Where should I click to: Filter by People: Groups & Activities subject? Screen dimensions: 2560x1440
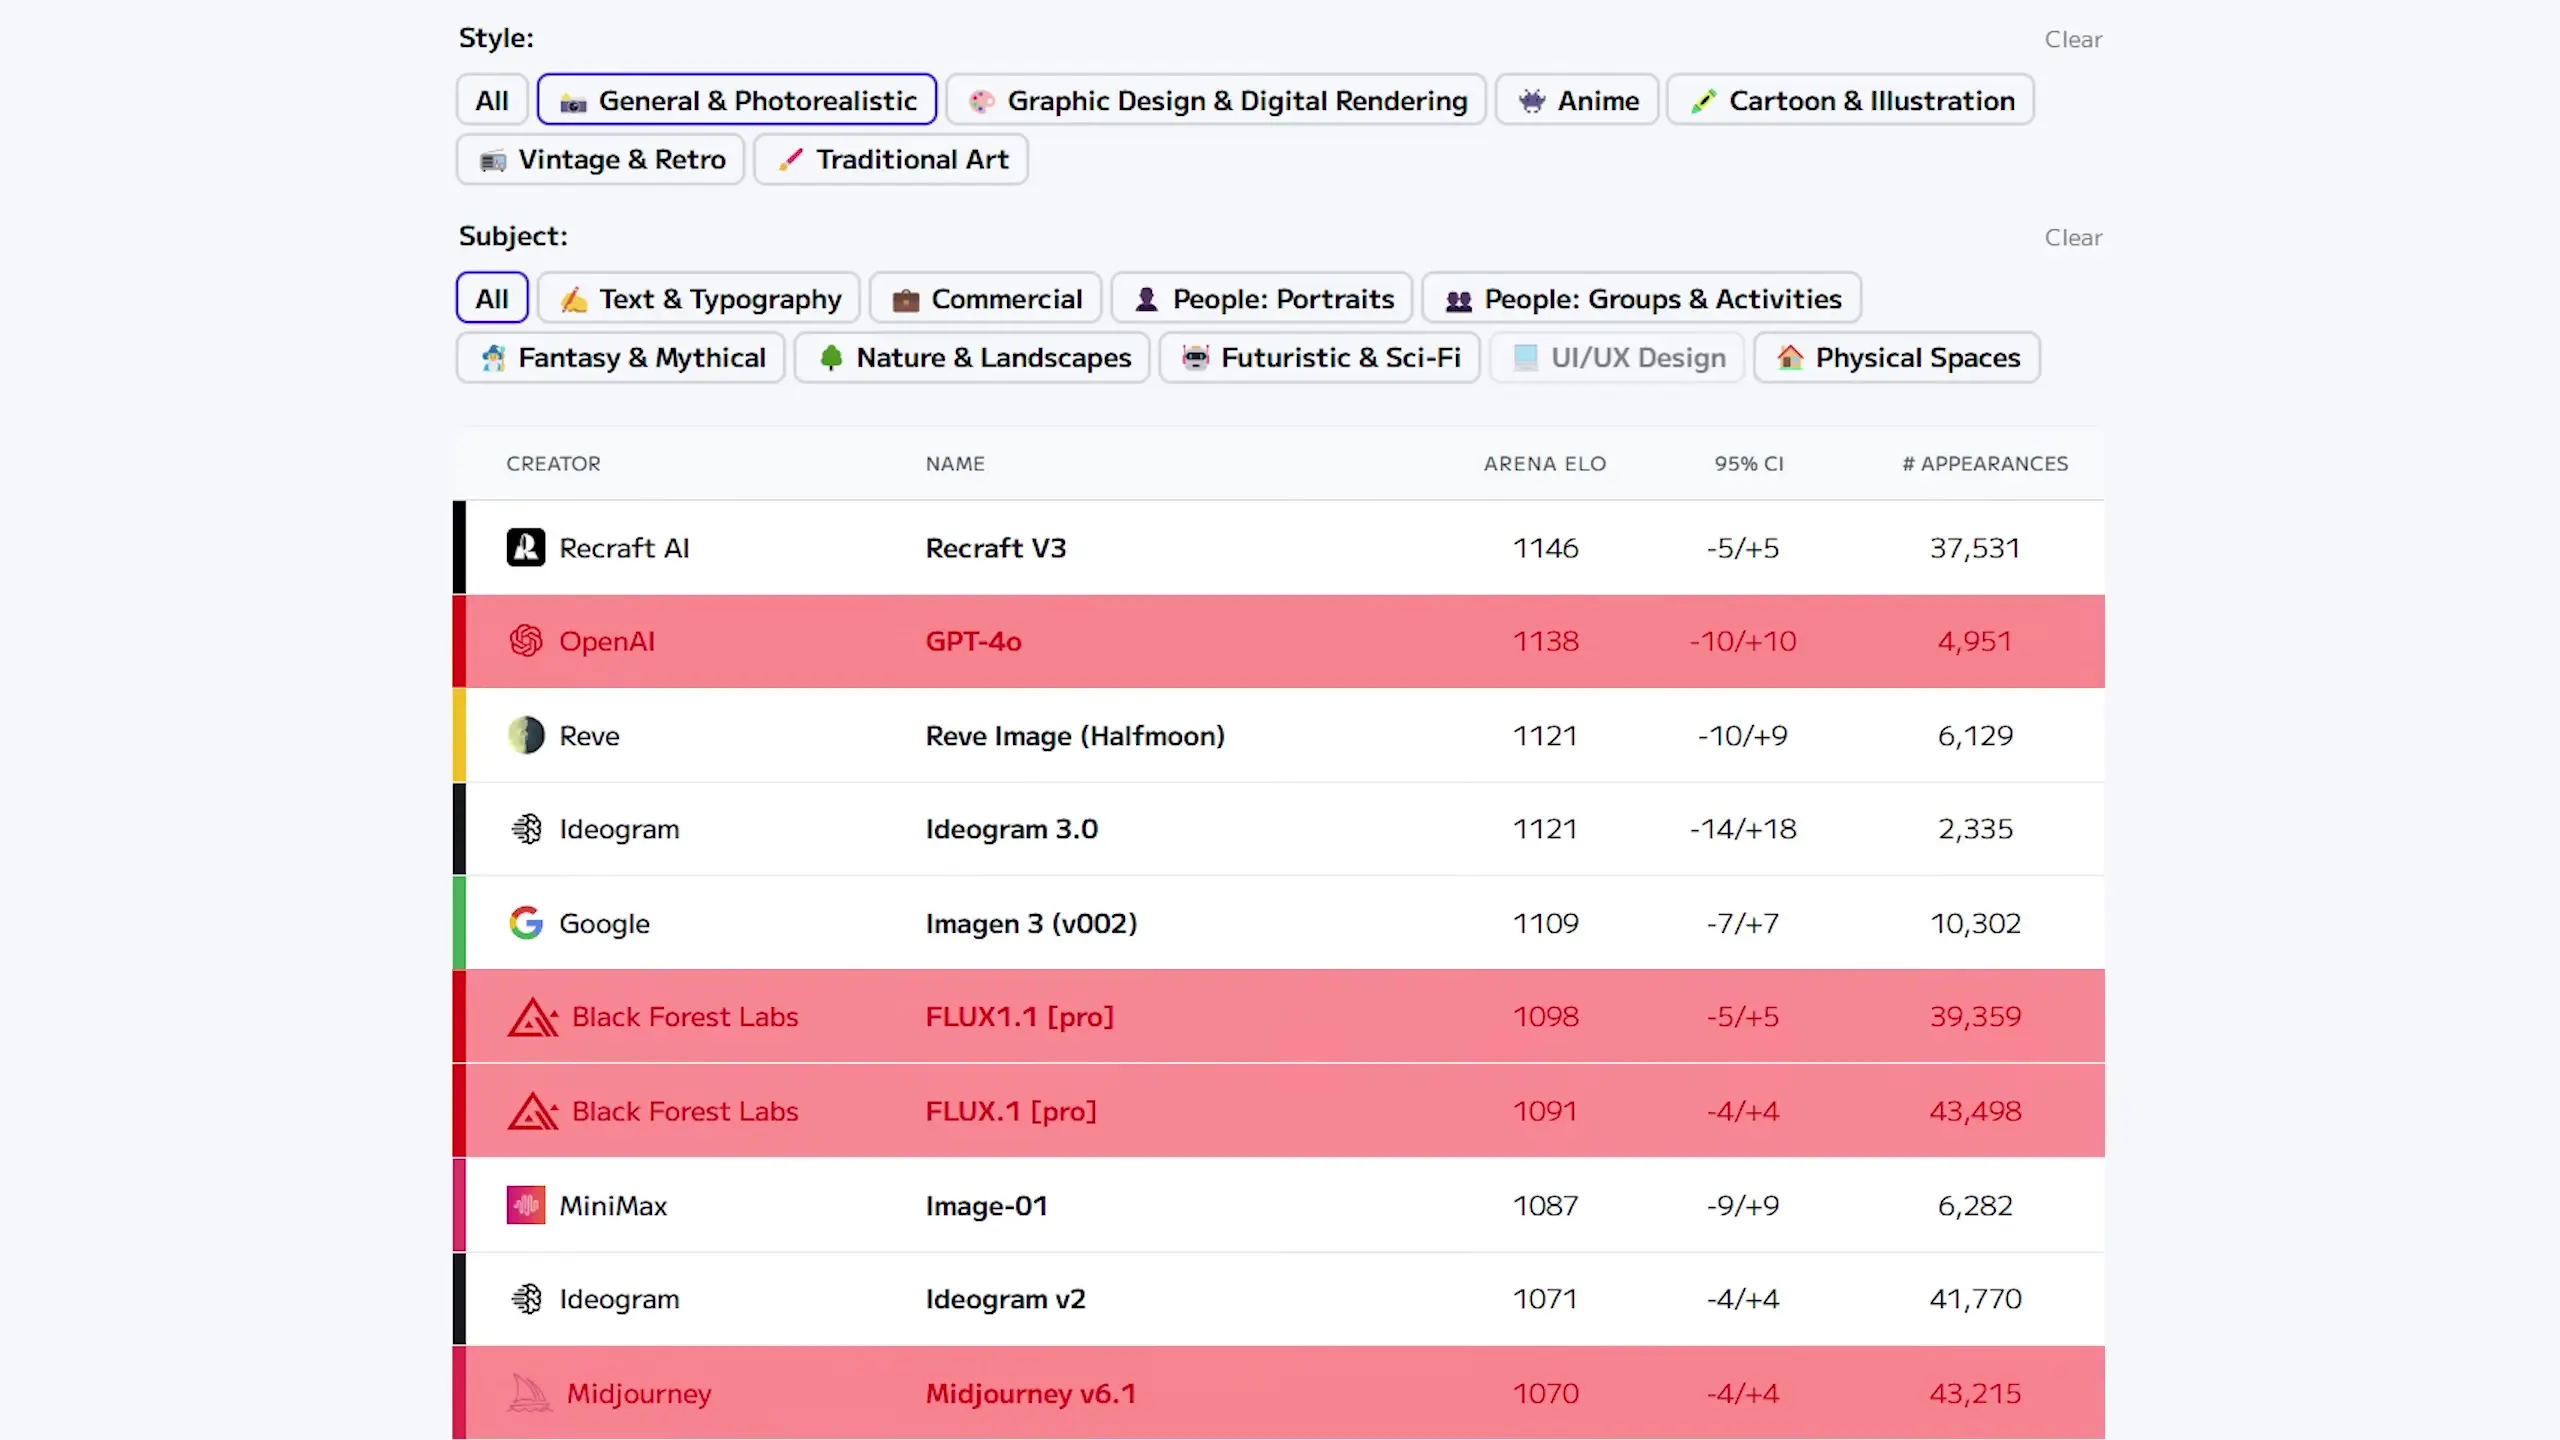pyautogui.click(x=1642, y=298)
